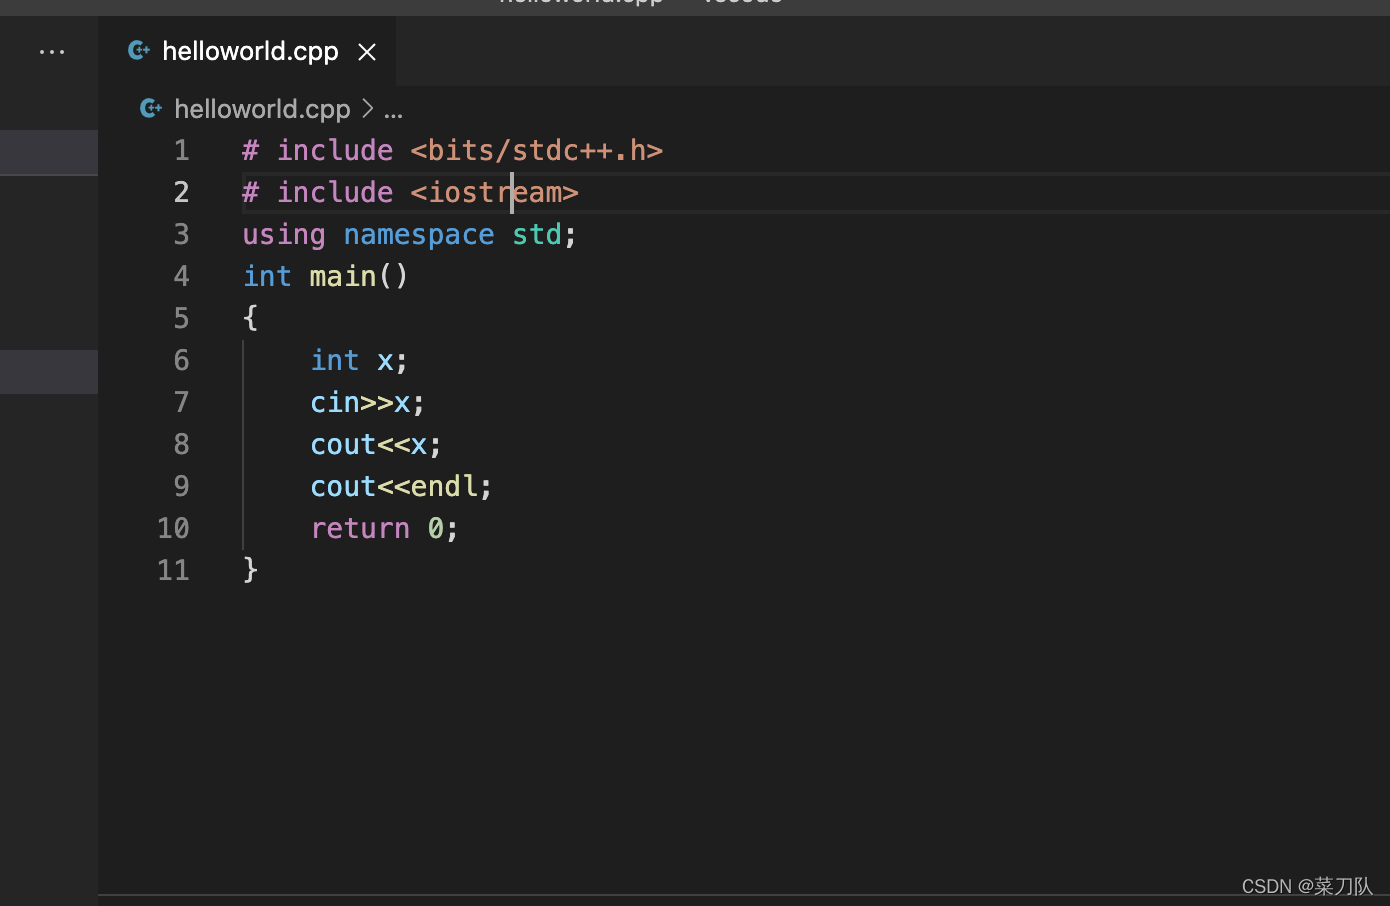Click 'int' declaration on line 6
The image size is (1390, 906).
[x=335, y=361]
